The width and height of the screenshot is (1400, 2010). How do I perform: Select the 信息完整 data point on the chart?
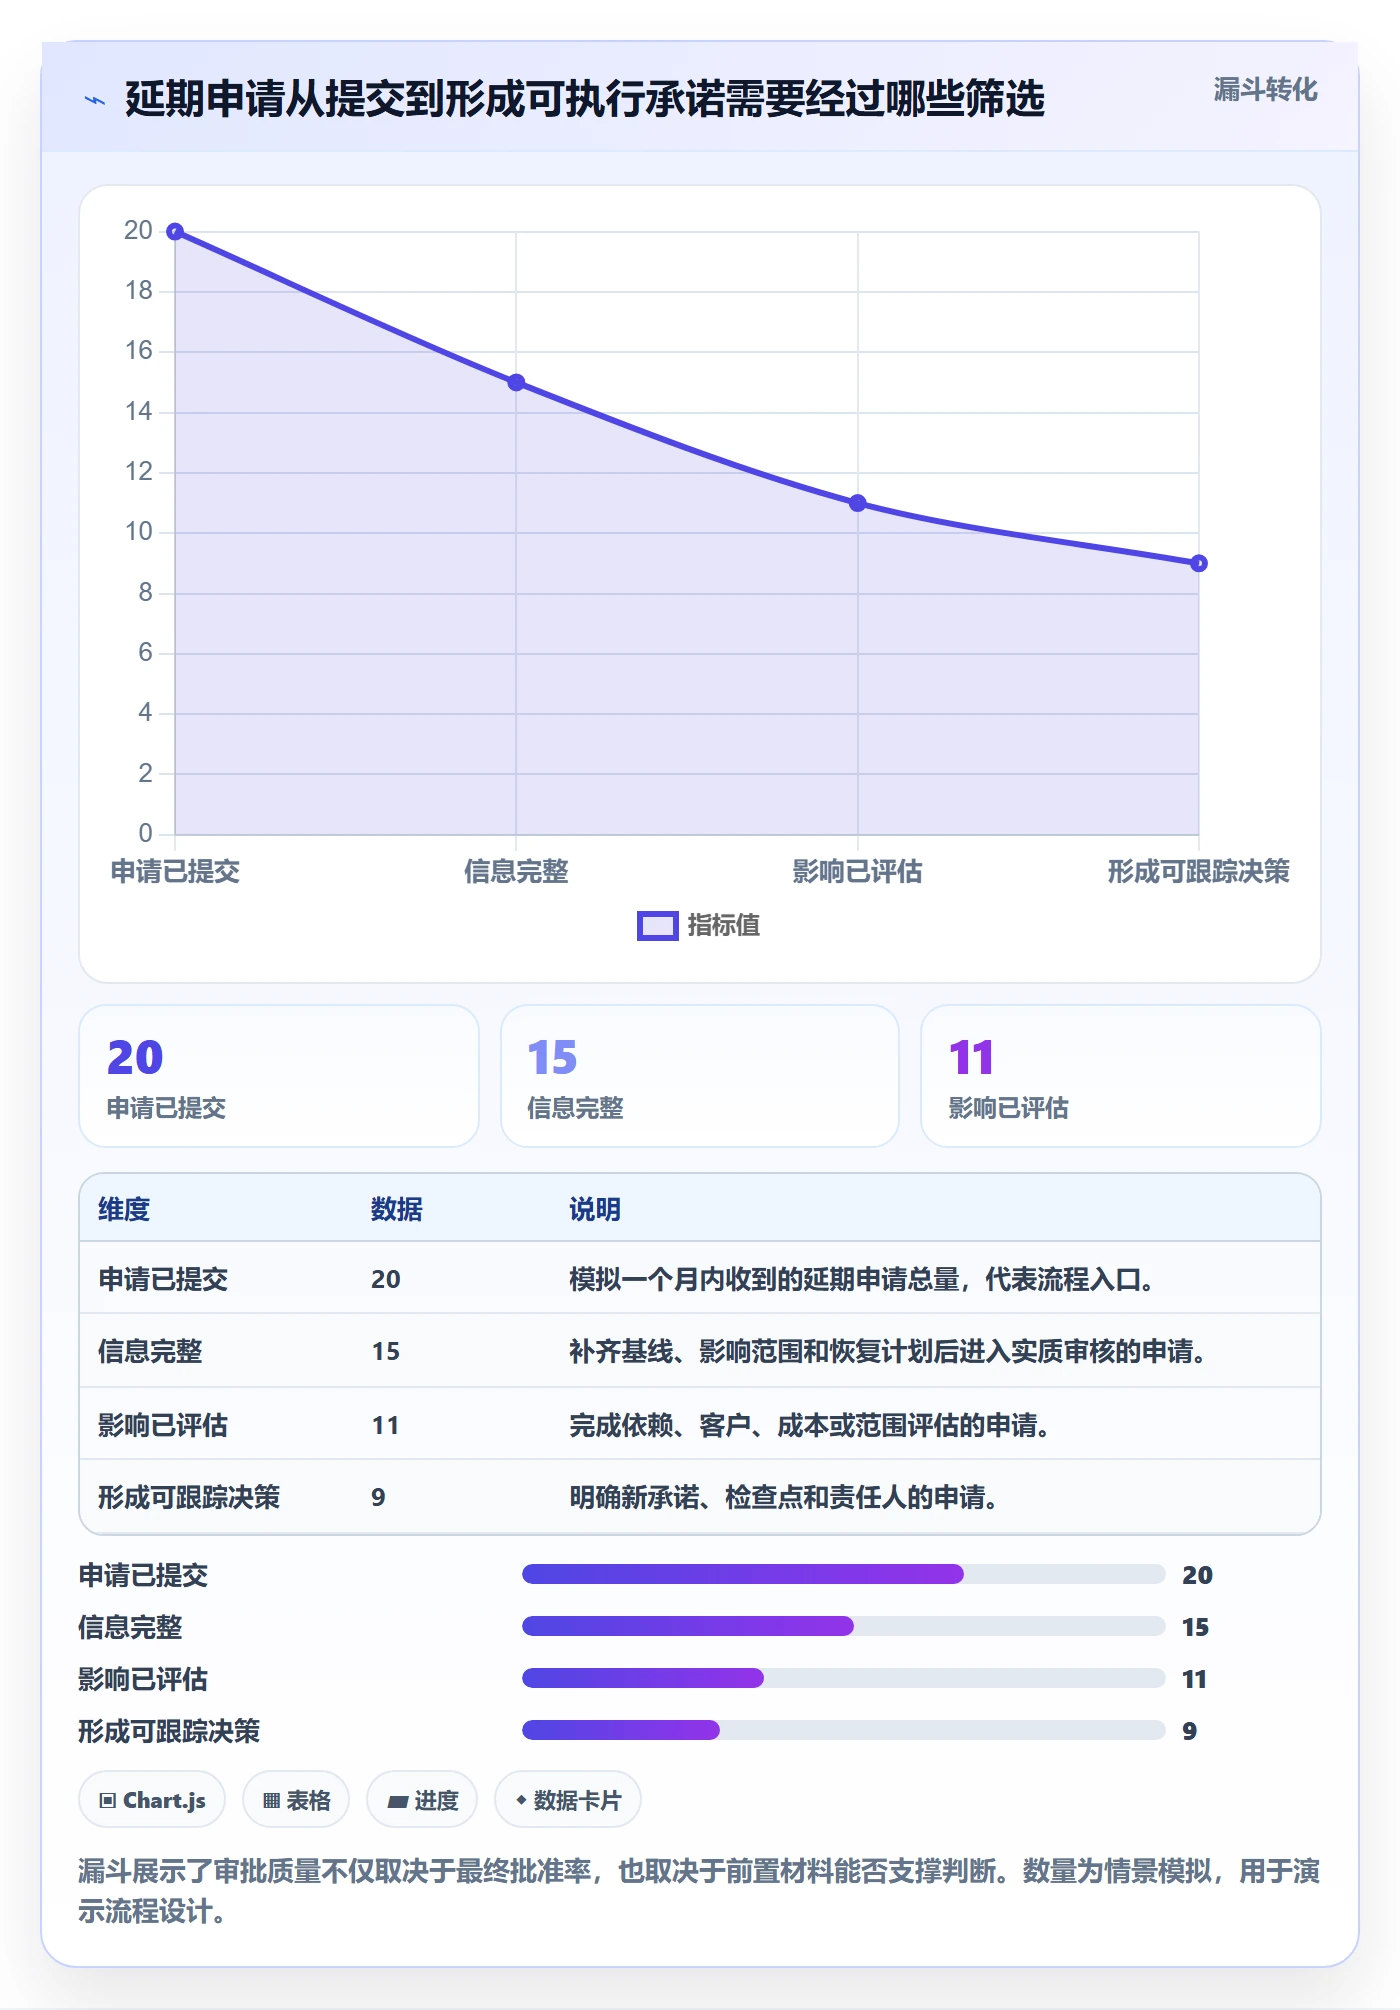(516, 382)
